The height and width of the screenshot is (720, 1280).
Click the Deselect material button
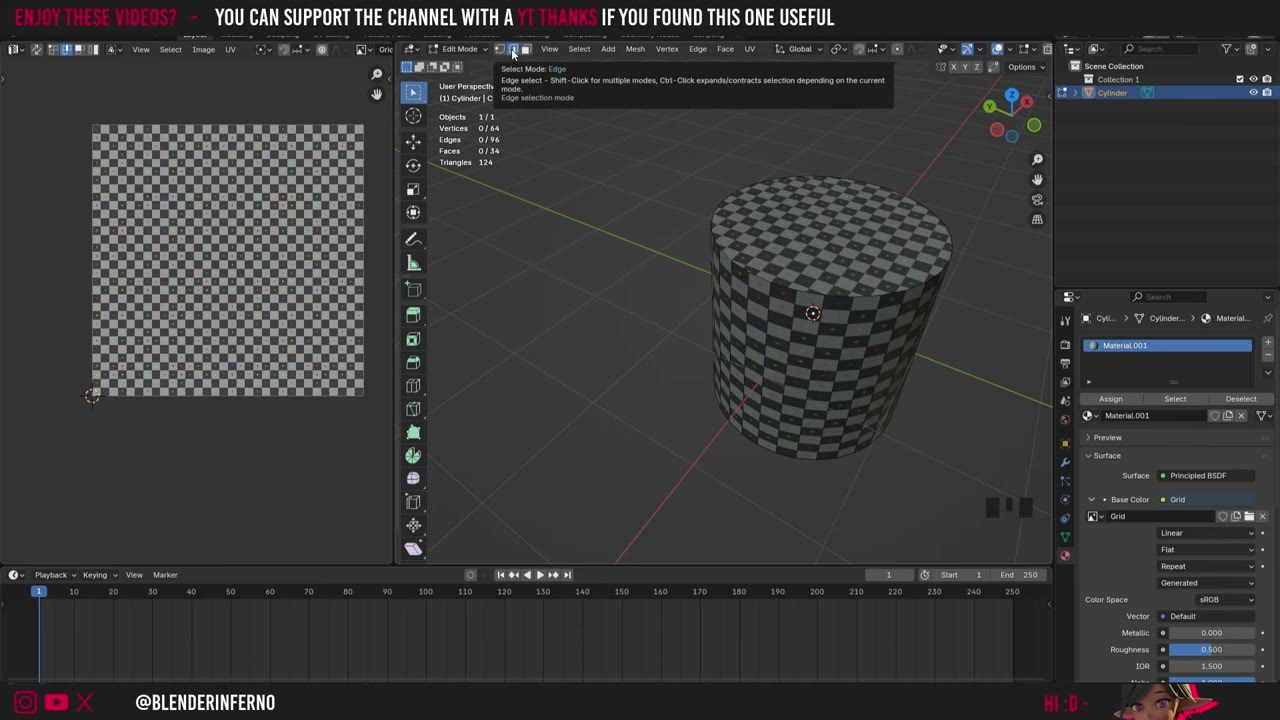pyautogui.click(x=1240, y=399)
